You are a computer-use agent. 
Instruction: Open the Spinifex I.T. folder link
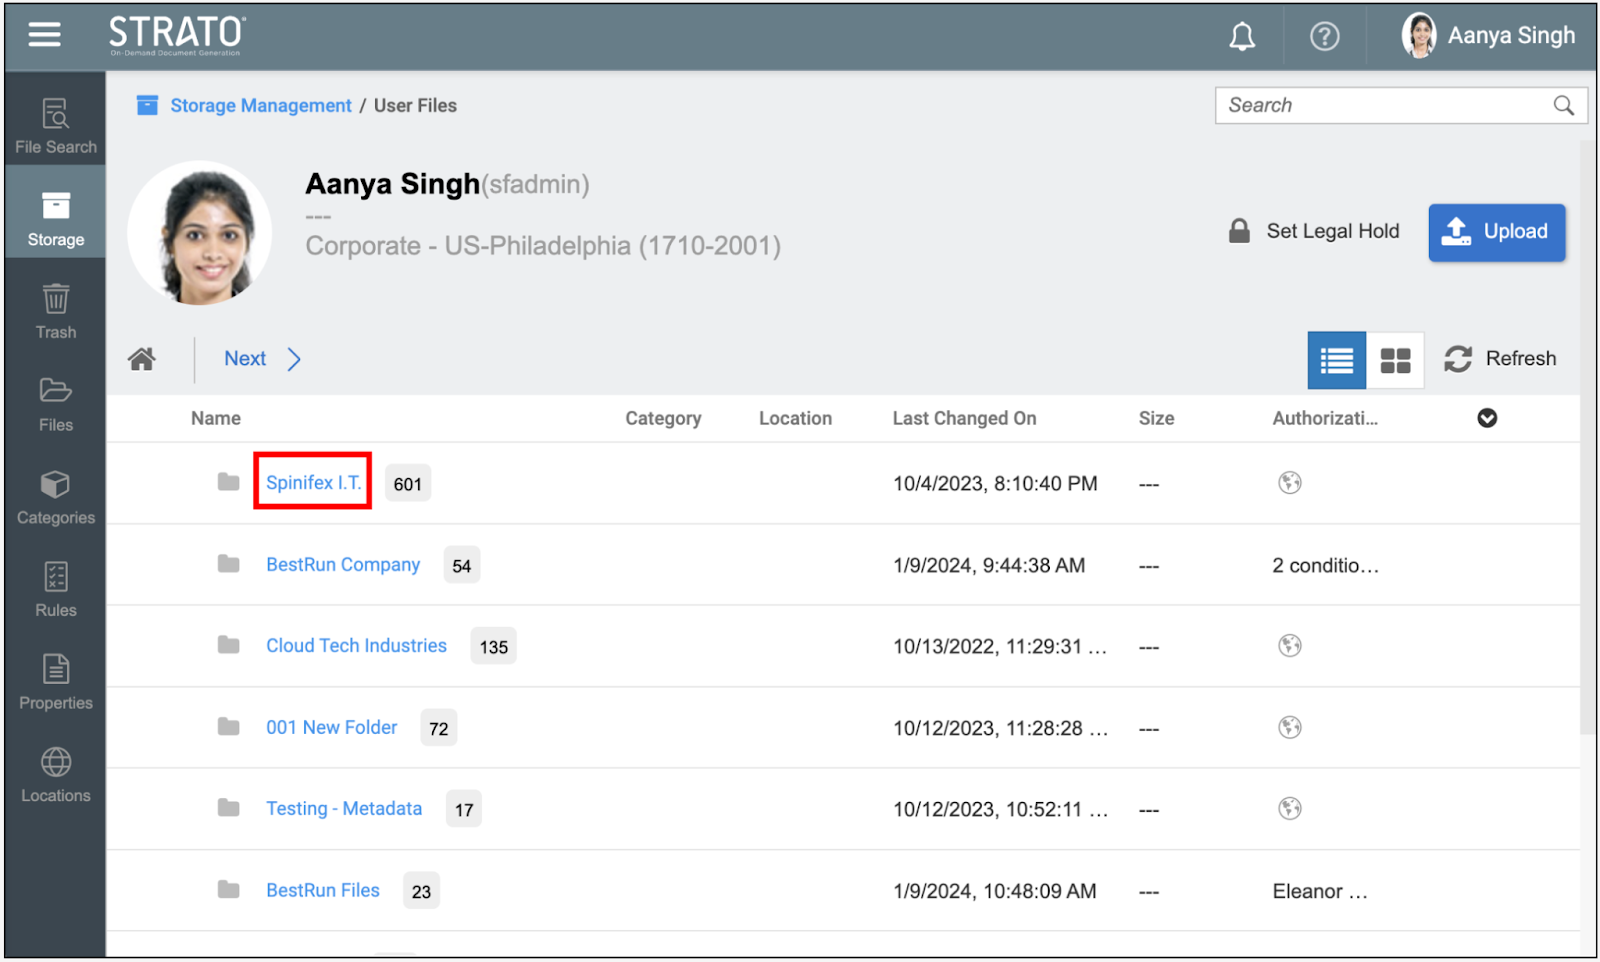point(313,482)
